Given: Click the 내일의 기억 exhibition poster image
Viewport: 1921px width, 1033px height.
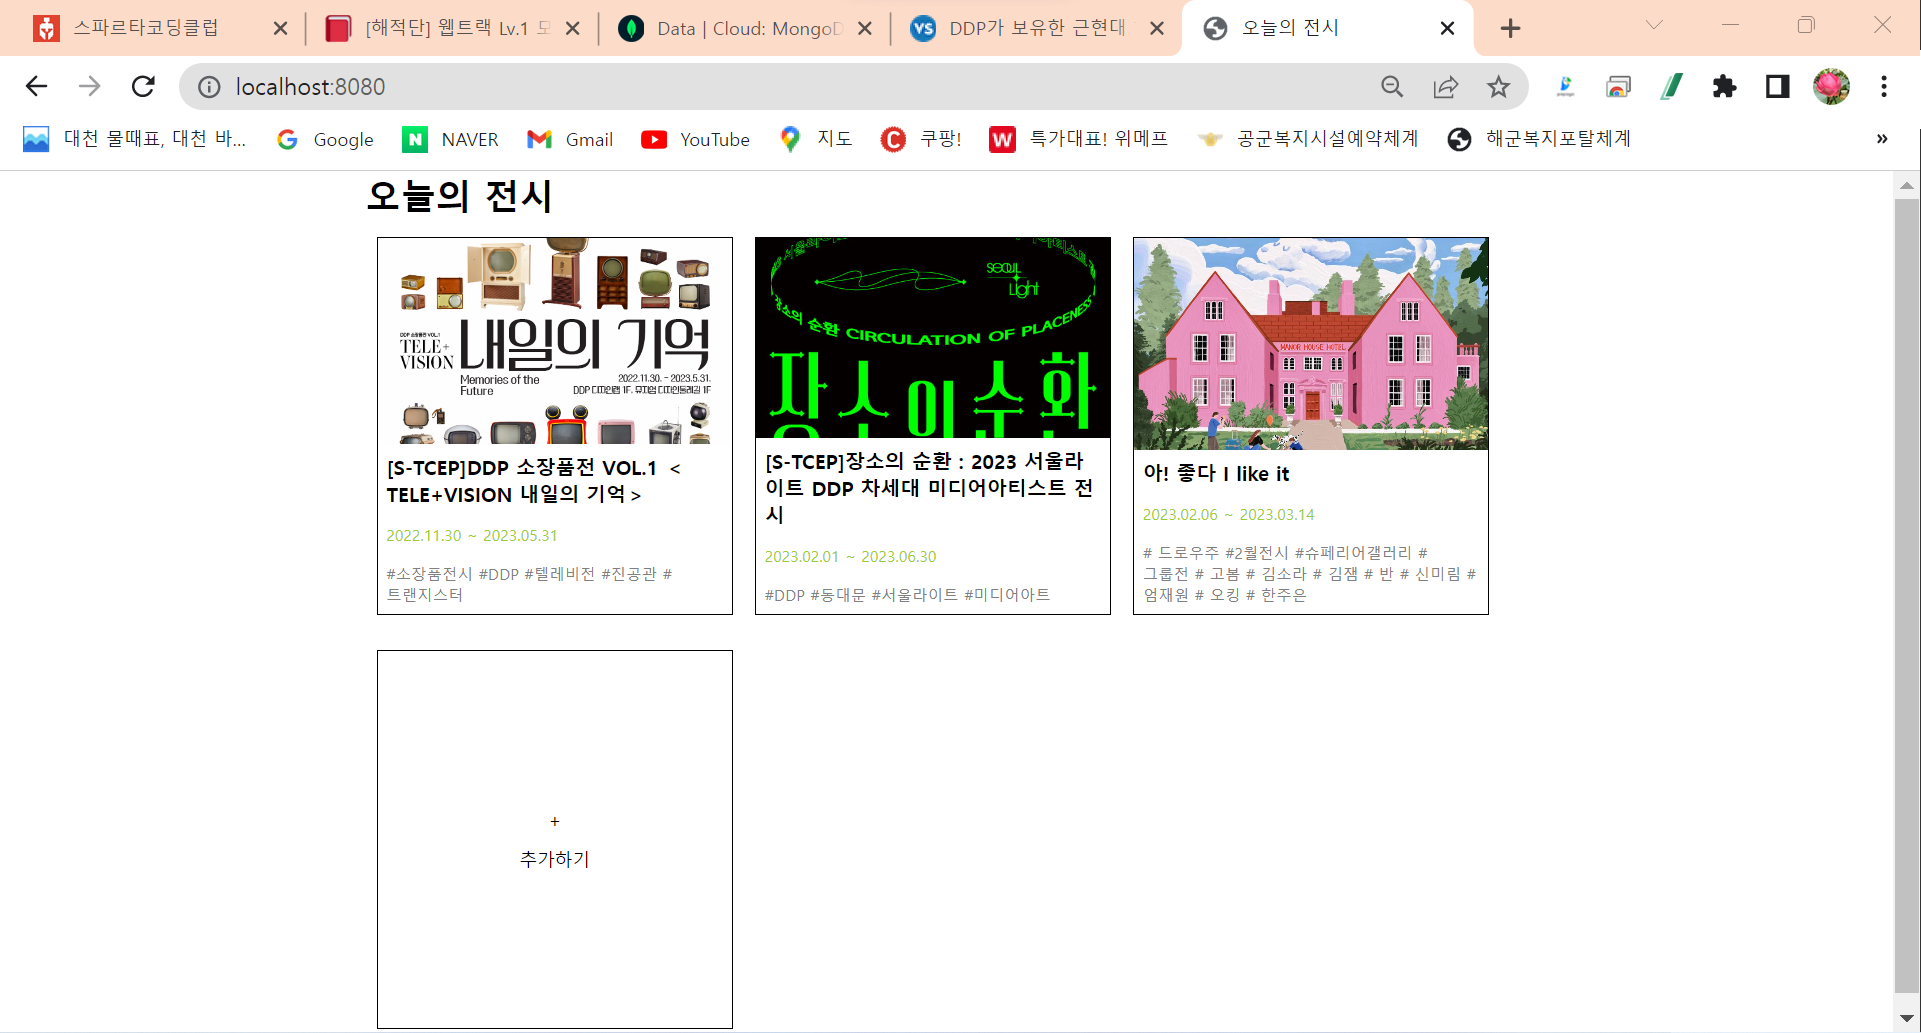Looking at the screenshot, I should [555, 341].
